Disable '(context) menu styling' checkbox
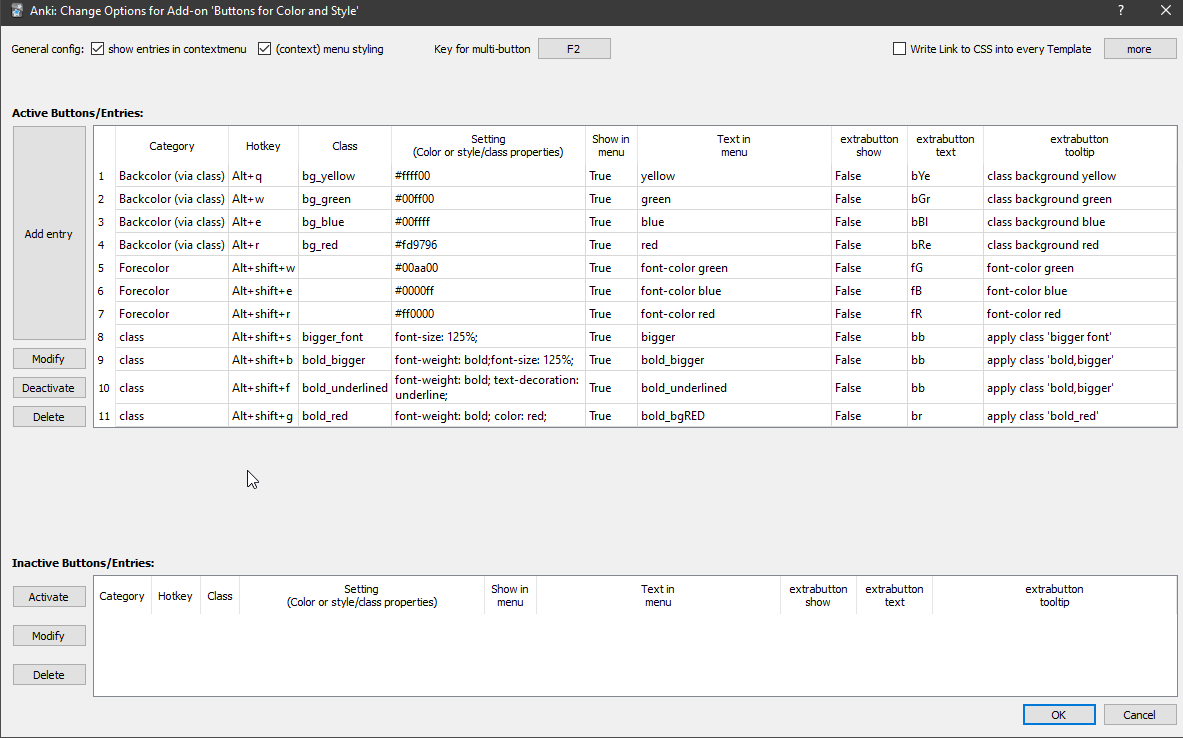 265,49
